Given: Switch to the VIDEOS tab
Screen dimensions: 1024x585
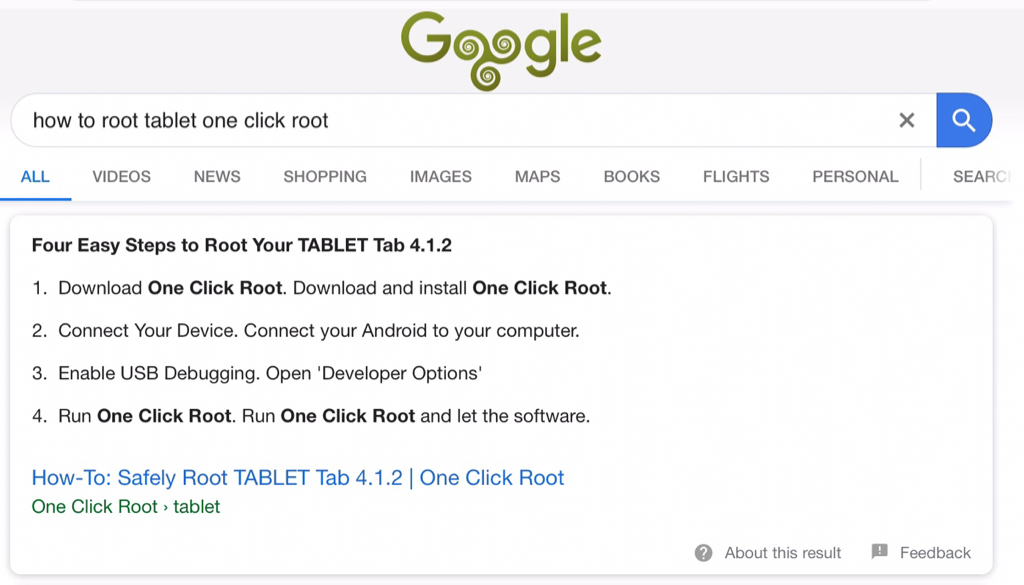Looking at the screenshot, I should click(121, 176).
